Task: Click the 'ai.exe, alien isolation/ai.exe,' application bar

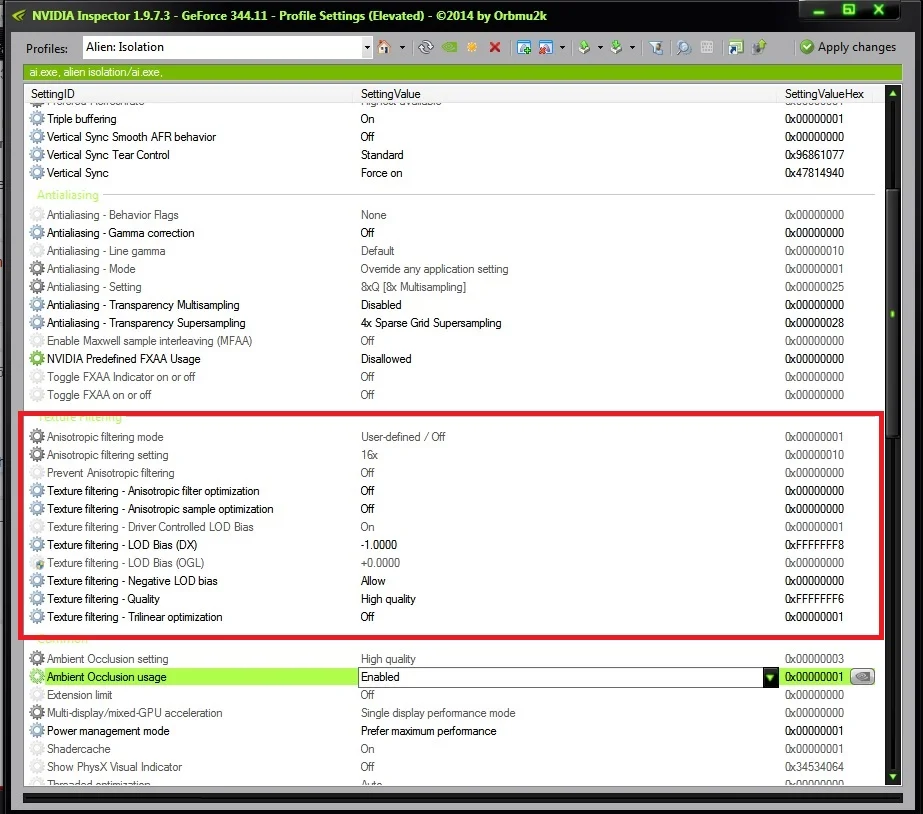Action: (x=463, y=72)
